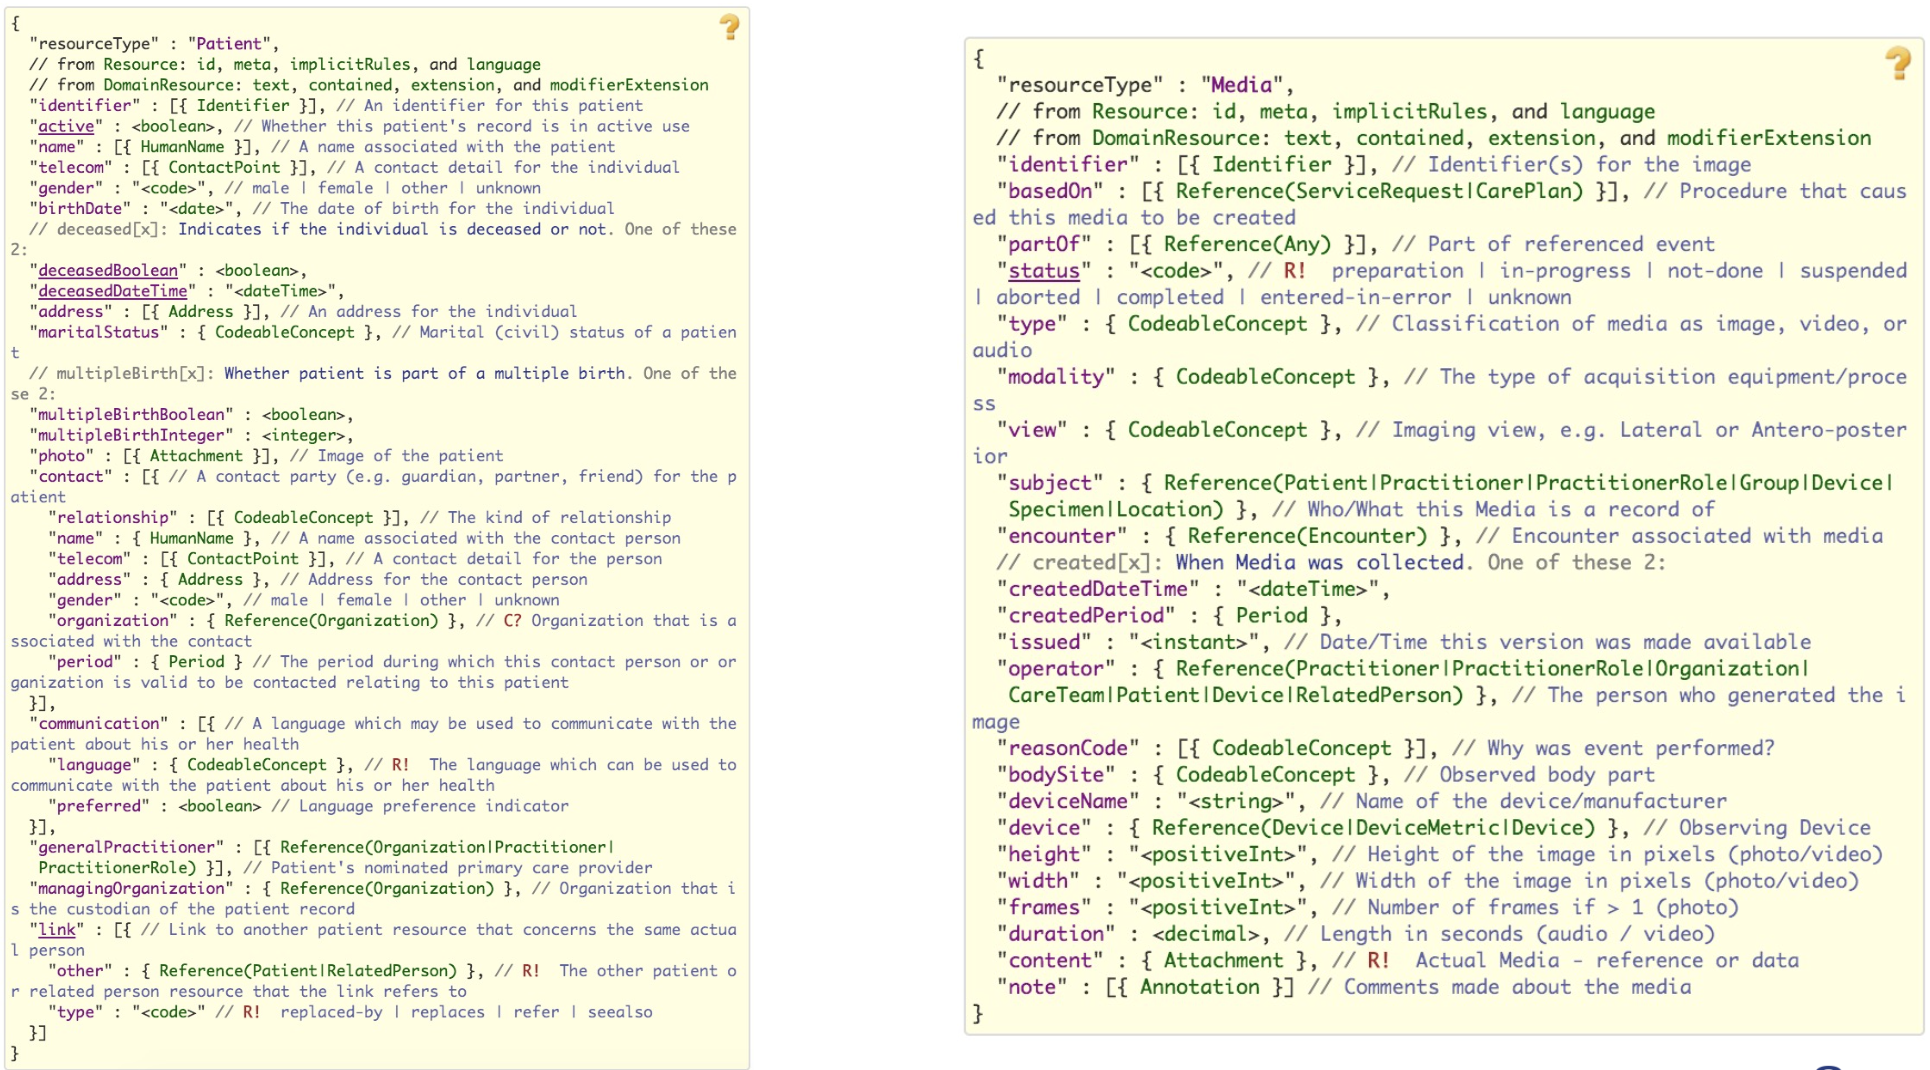Click the help question mark in Media panel

point(1897,63)
